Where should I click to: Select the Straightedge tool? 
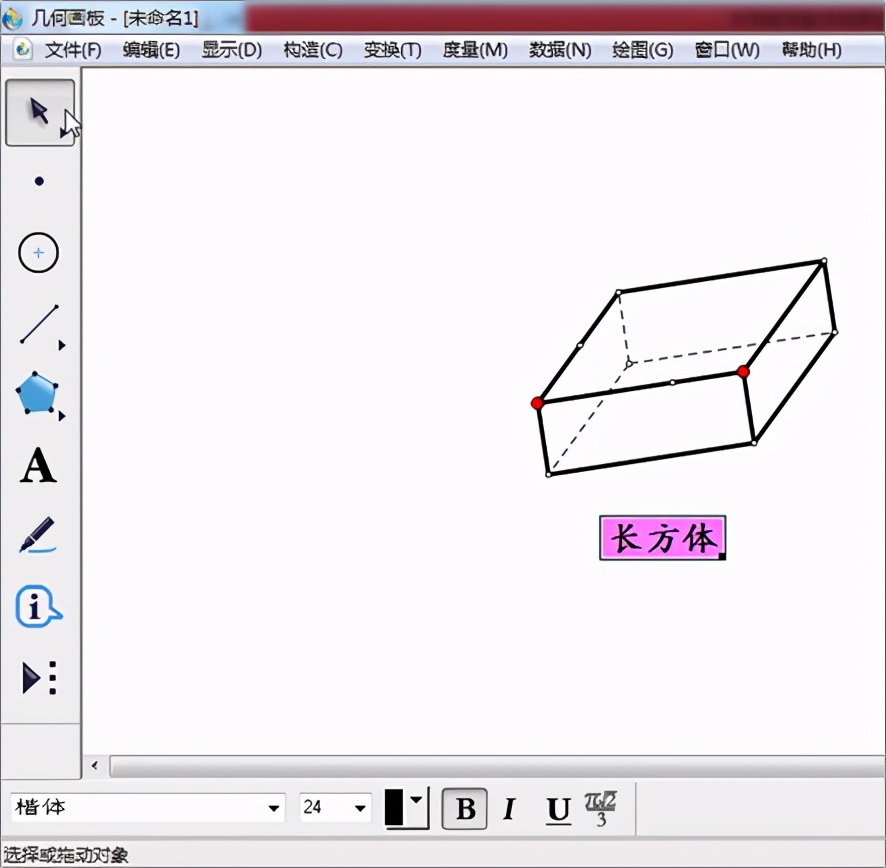coord(38,323)
